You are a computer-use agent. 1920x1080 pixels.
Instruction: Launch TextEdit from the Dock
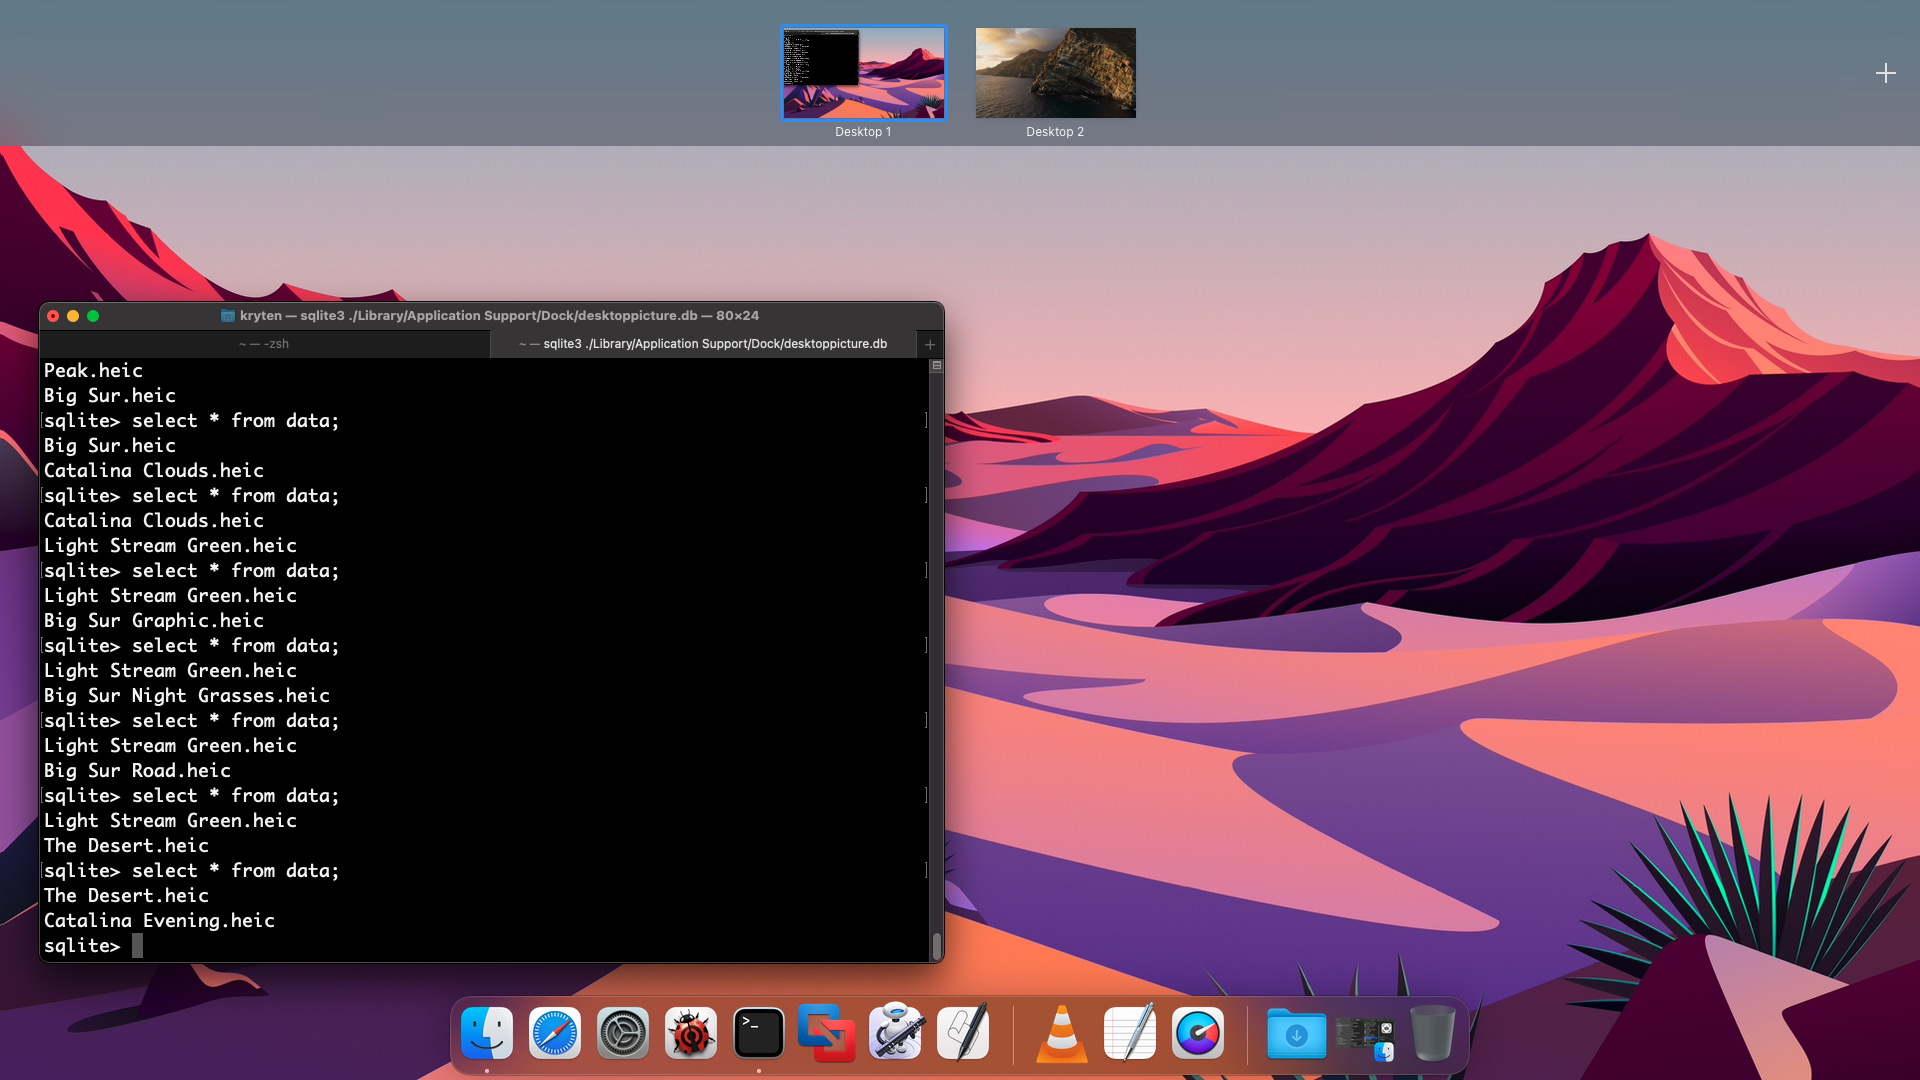tap(1130, 1033)
